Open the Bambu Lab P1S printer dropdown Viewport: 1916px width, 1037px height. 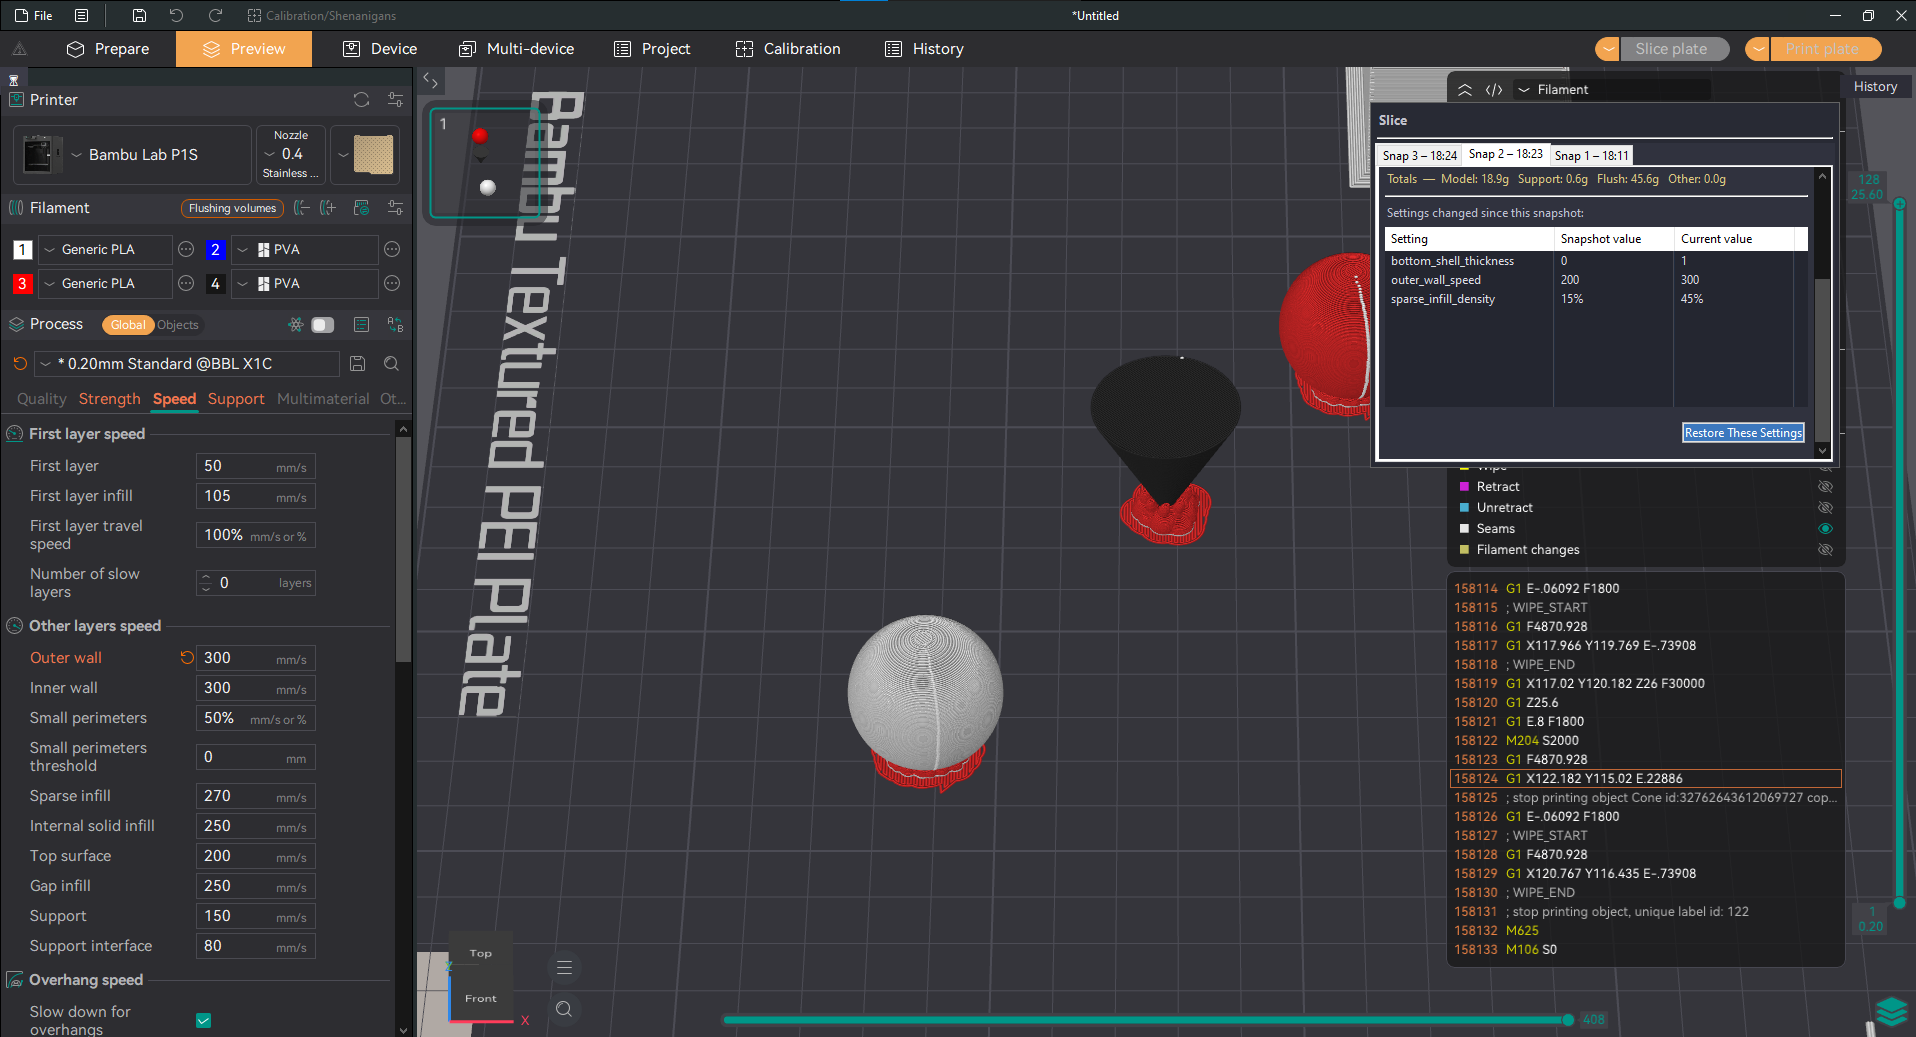(x=143, y=155)
